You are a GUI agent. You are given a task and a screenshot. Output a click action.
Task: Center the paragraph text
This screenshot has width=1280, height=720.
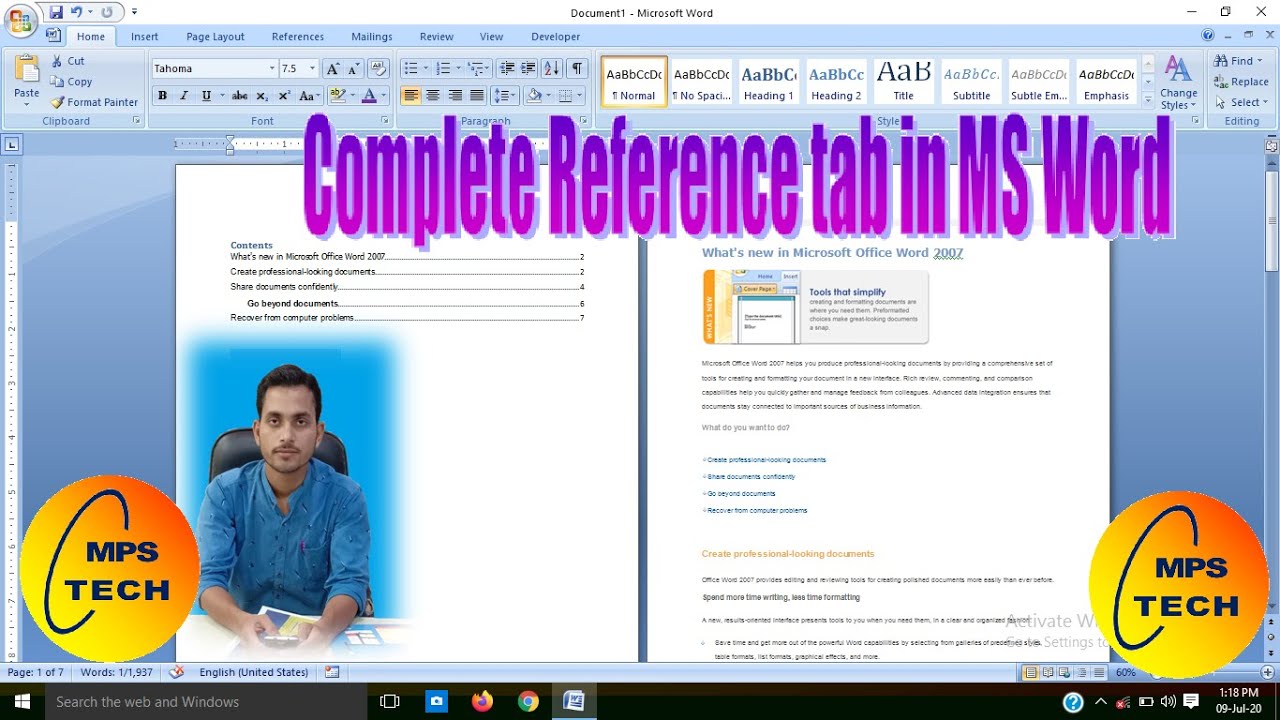[433, 96]
